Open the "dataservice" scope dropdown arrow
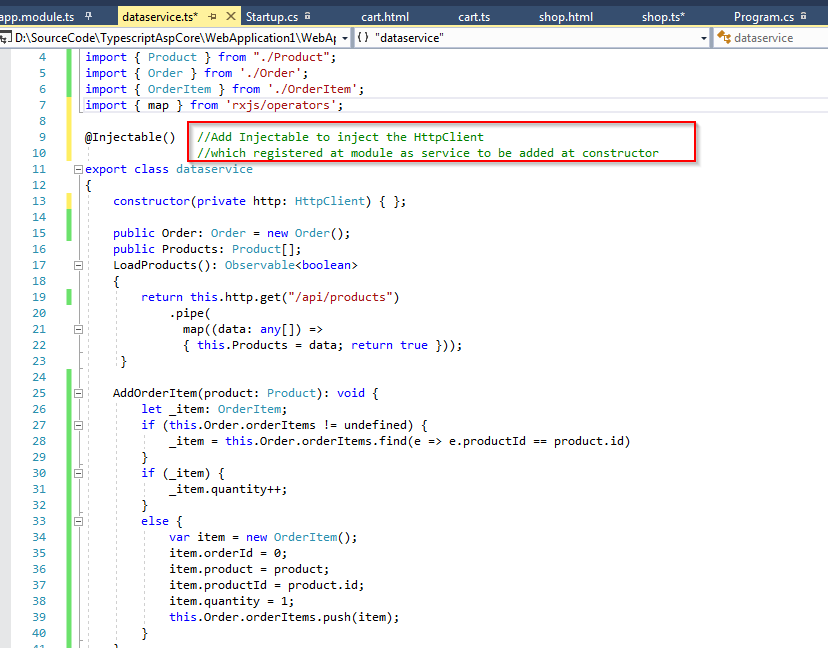The height and width of the screenshot is (648, 828). (x=703, y=38)
